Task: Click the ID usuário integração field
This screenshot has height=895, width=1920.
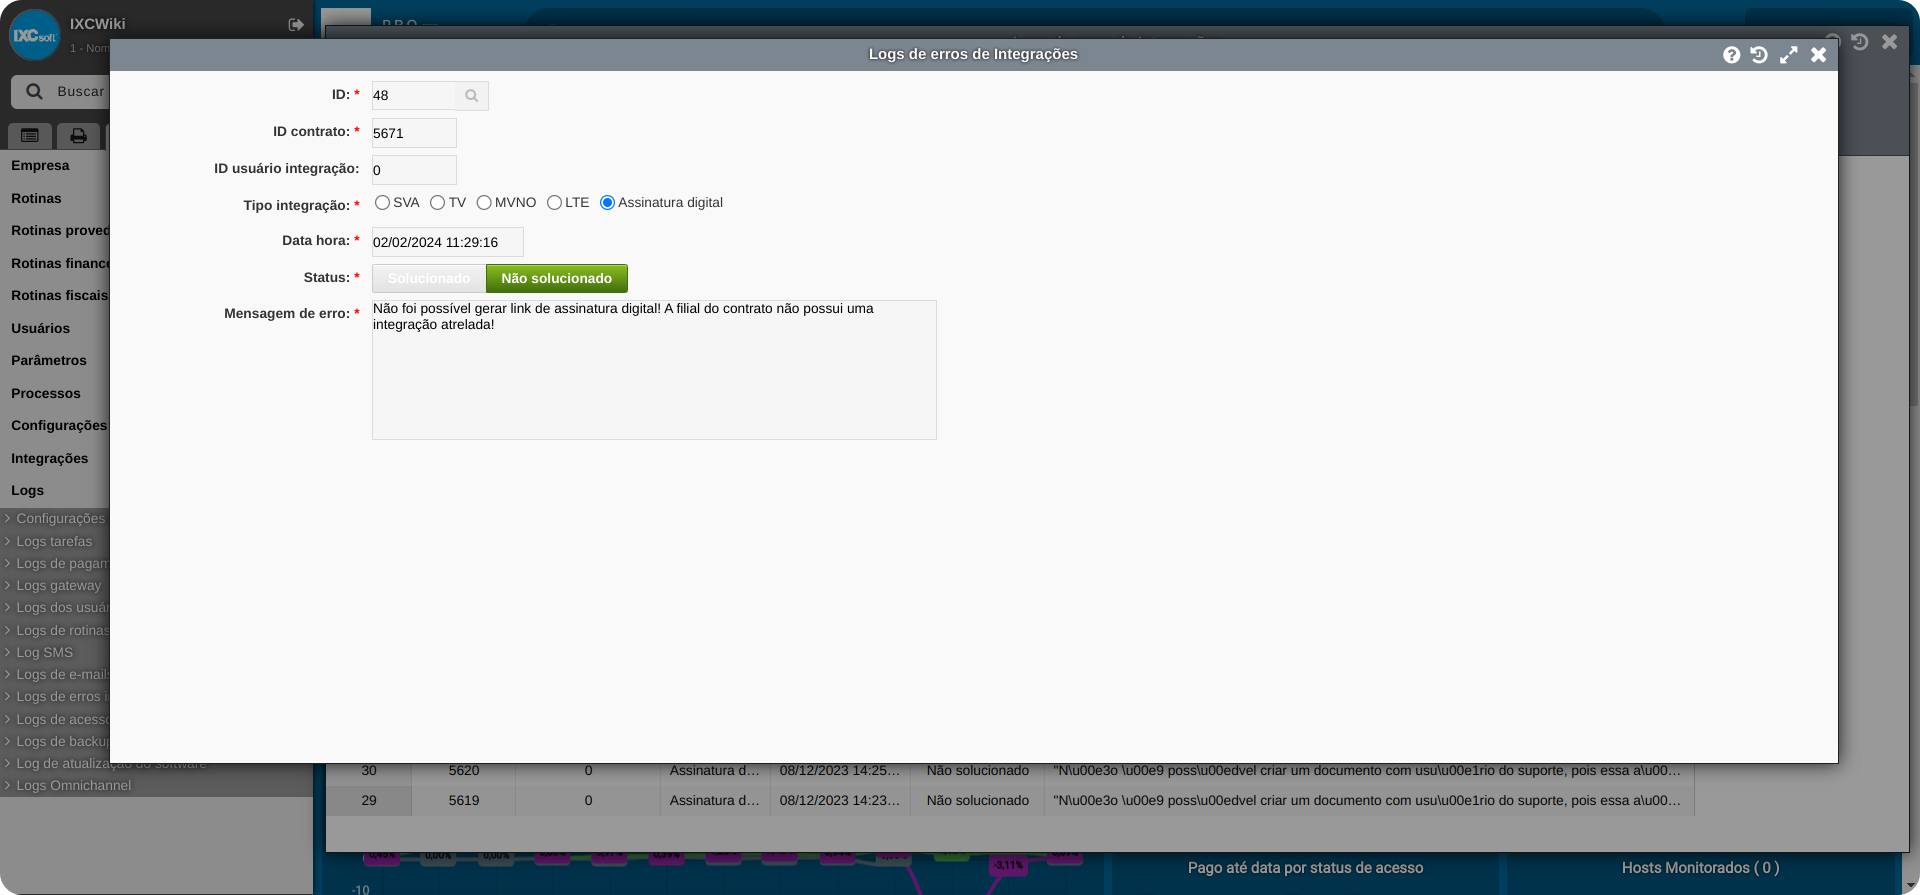Action: pos(414,170)
